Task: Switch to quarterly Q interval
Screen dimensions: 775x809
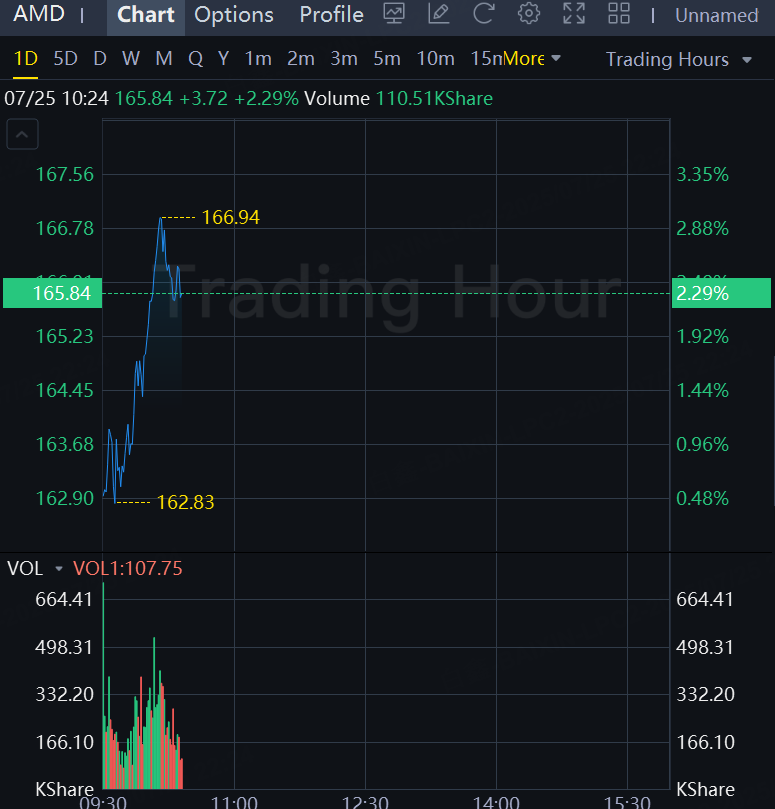Action: tap(196, 59)
